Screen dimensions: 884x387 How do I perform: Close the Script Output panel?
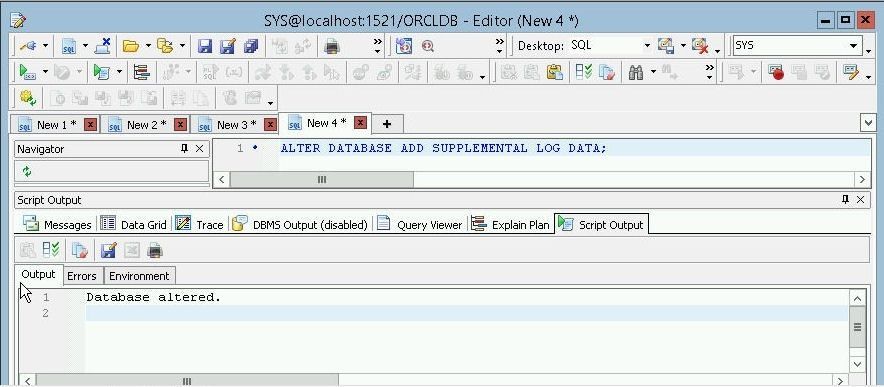point(860,200)
